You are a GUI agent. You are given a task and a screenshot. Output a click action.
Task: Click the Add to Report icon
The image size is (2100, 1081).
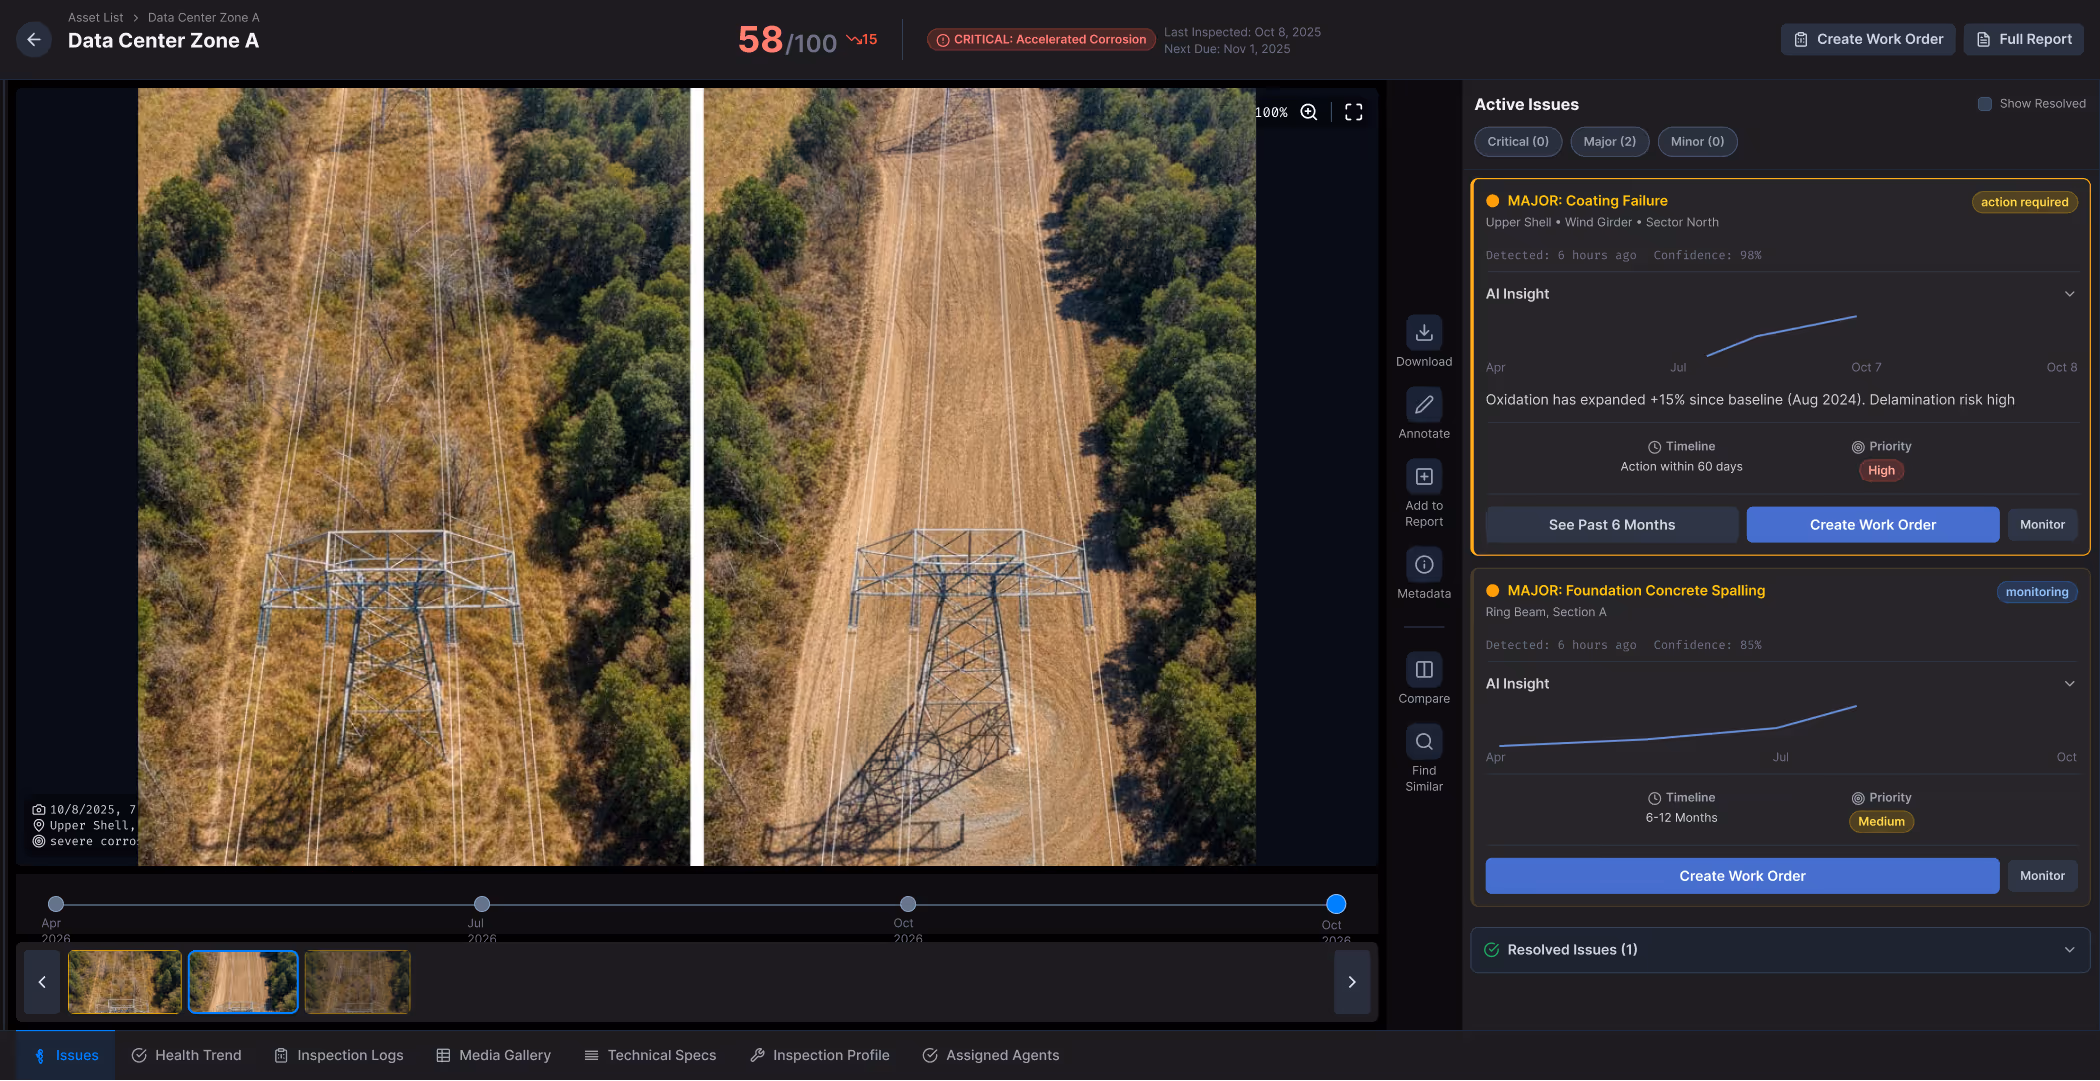tap(1424, 477)
